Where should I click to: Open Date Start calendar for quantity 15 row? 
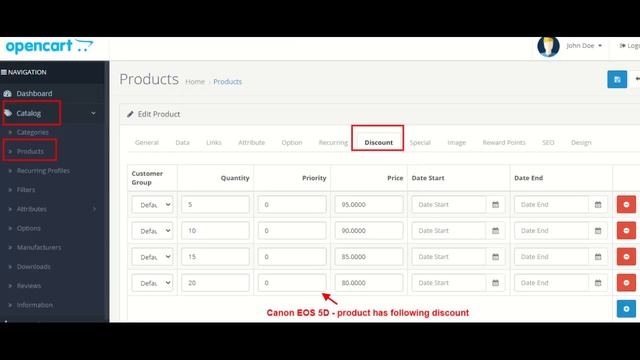496,257
